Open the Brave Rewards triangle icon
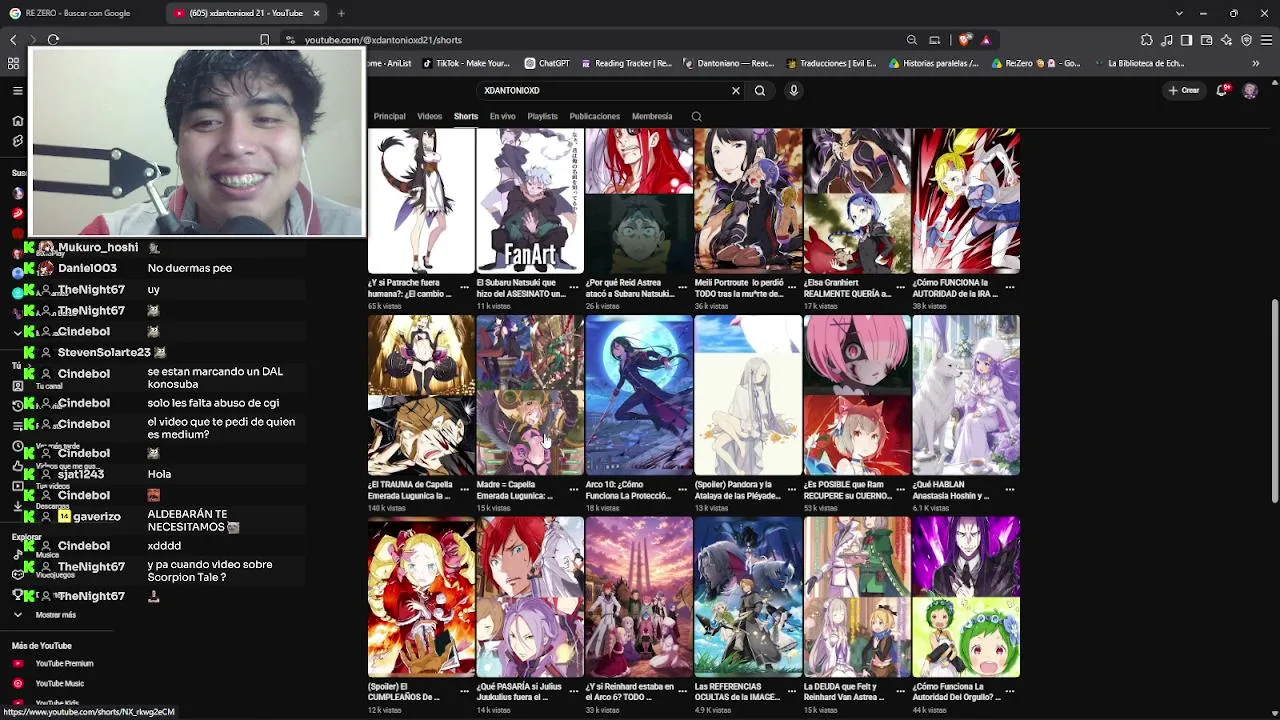The width and height of the screenshot is (1280, 720). (x=986, y=40)
